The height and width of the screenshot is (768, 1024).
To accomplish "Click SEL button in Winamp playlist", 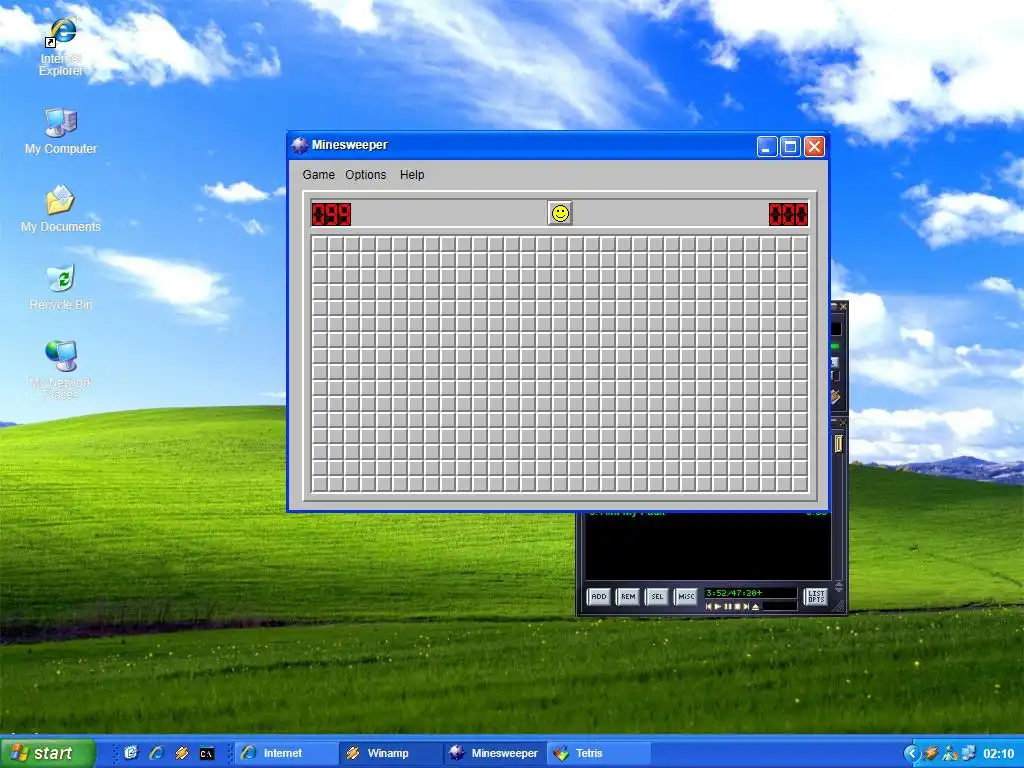I will click(657, 596).
